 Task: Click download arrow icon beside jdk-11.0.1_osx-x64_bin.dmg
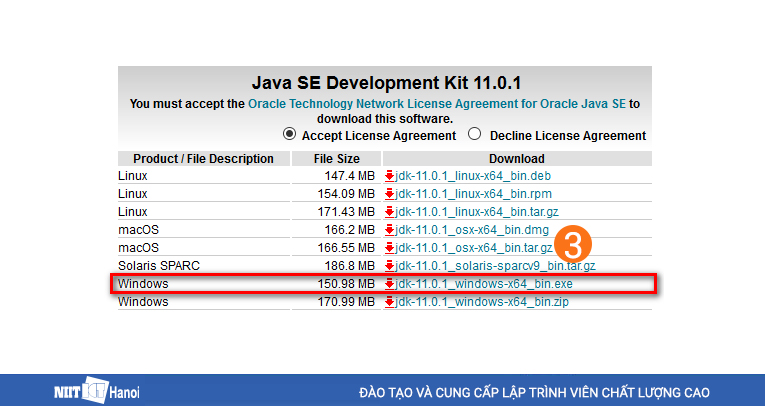(389, 230)
